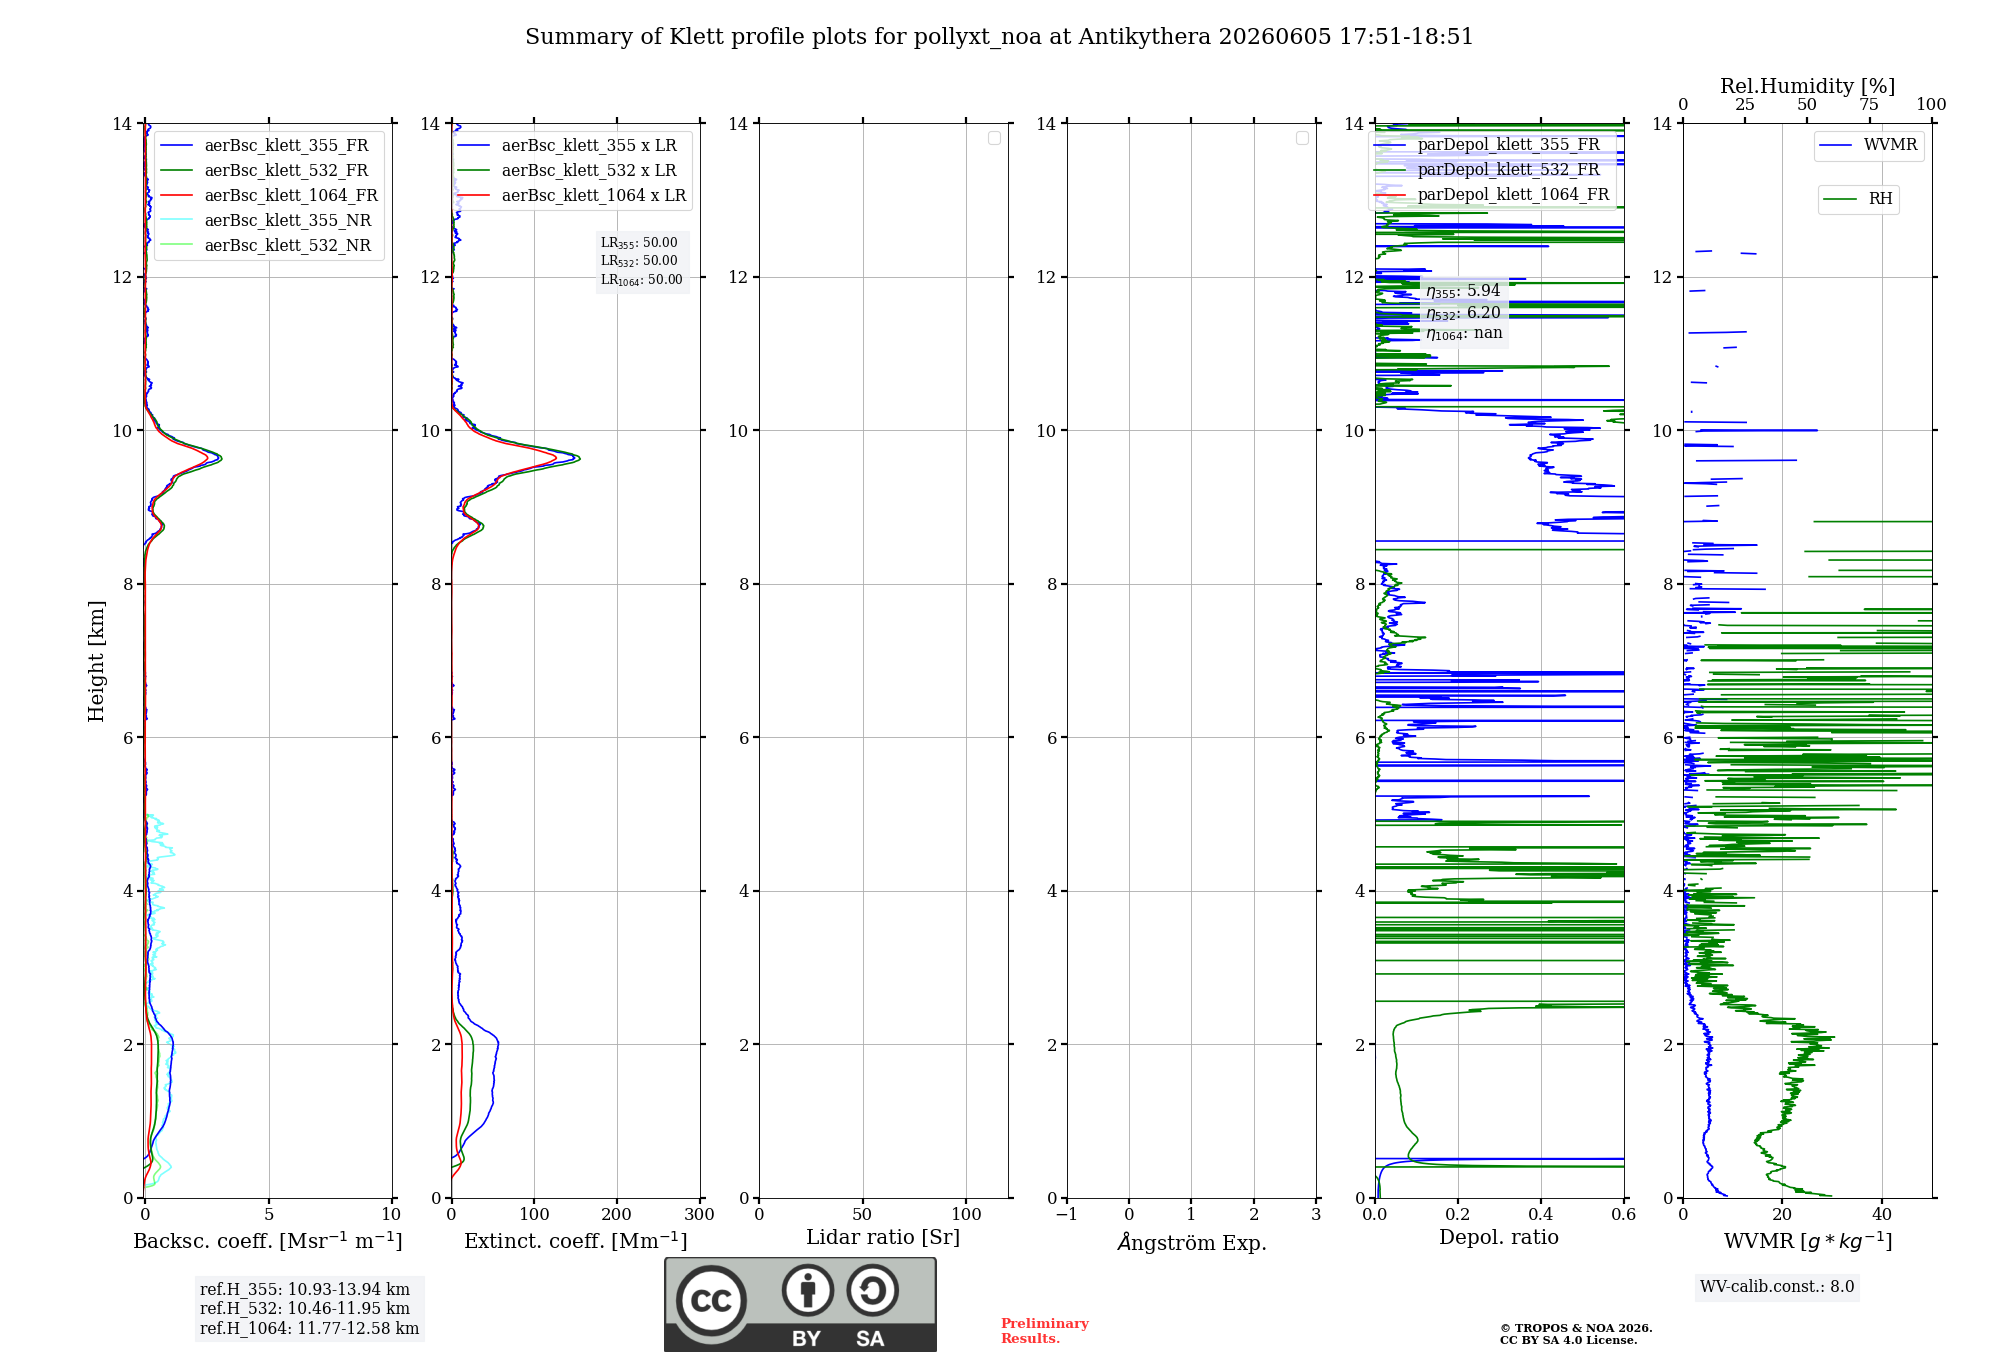Click the Creative Commons CC icon
The height and width of the screenshot is (1360, 2000).
pos(711,1301)
